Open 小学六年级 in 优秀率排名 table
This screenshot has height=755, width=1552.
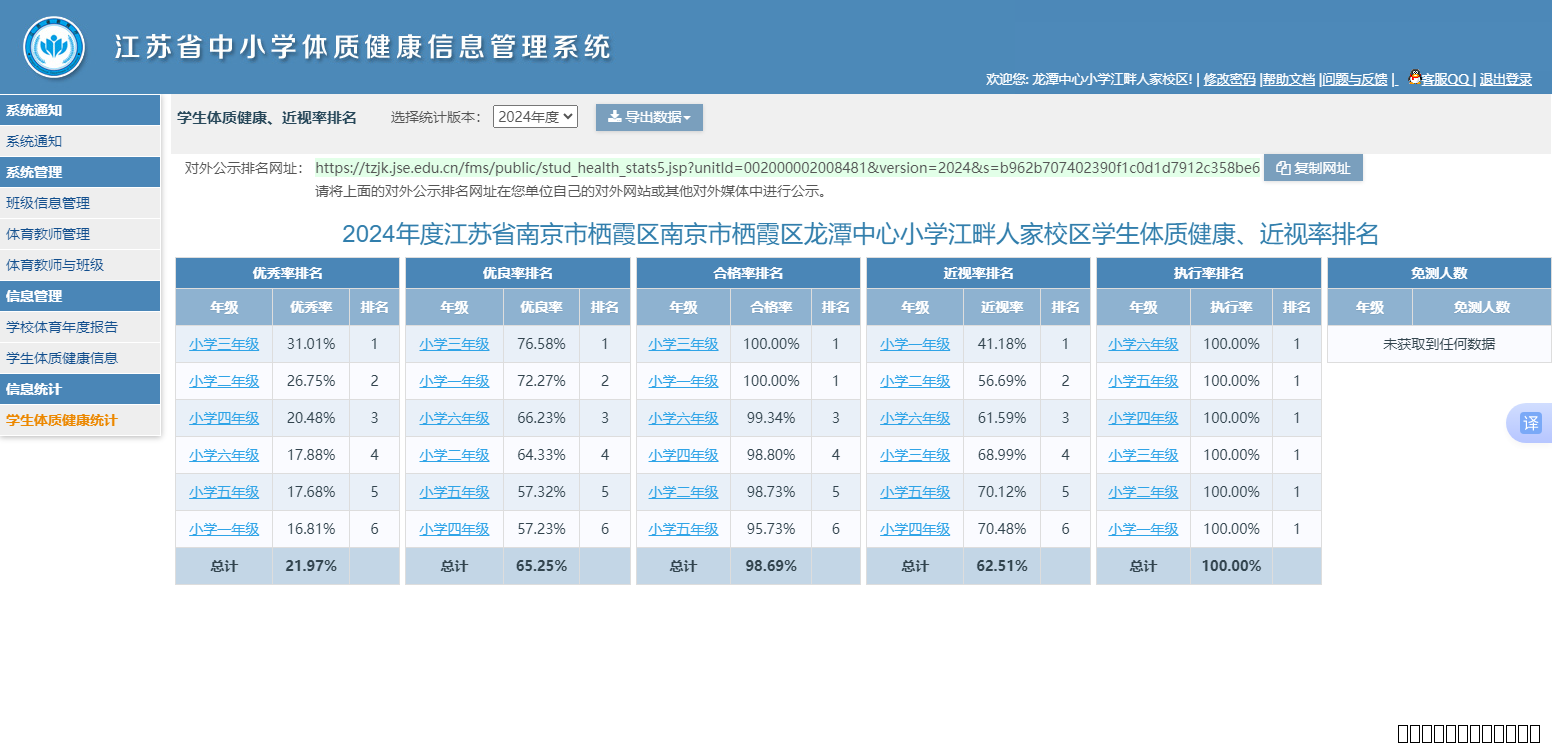(x=224, y=455)
